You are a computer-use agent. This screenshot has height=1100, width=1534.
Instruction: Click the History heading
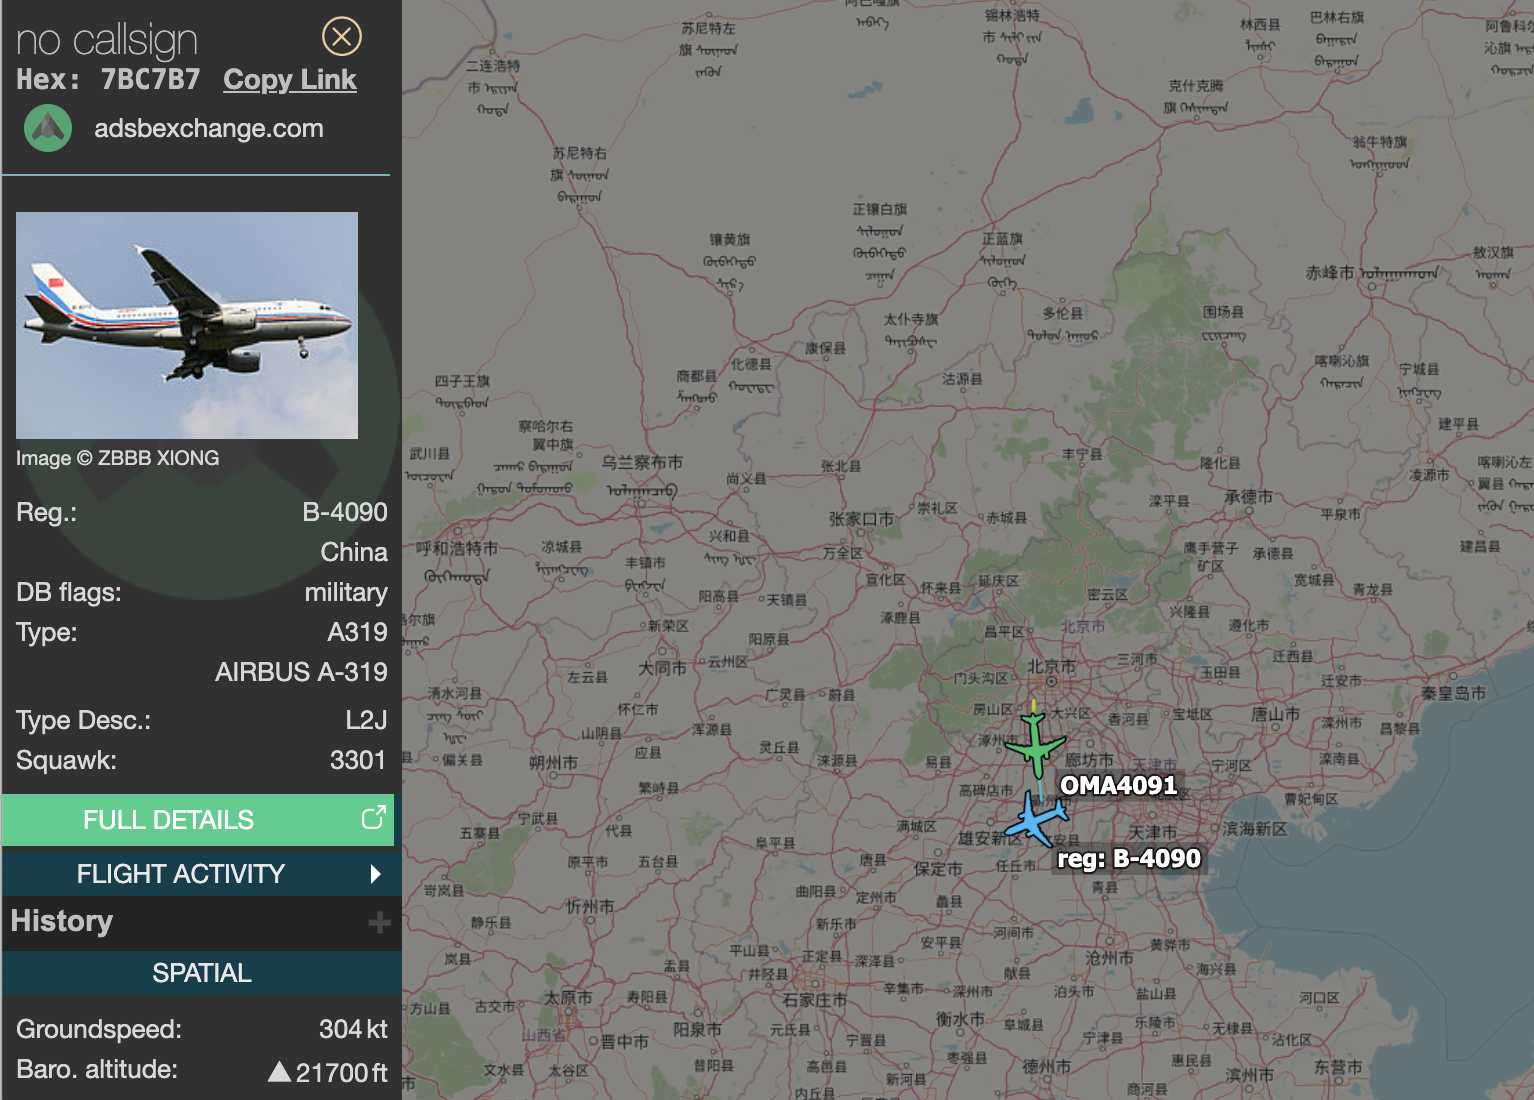click(62, 921)
